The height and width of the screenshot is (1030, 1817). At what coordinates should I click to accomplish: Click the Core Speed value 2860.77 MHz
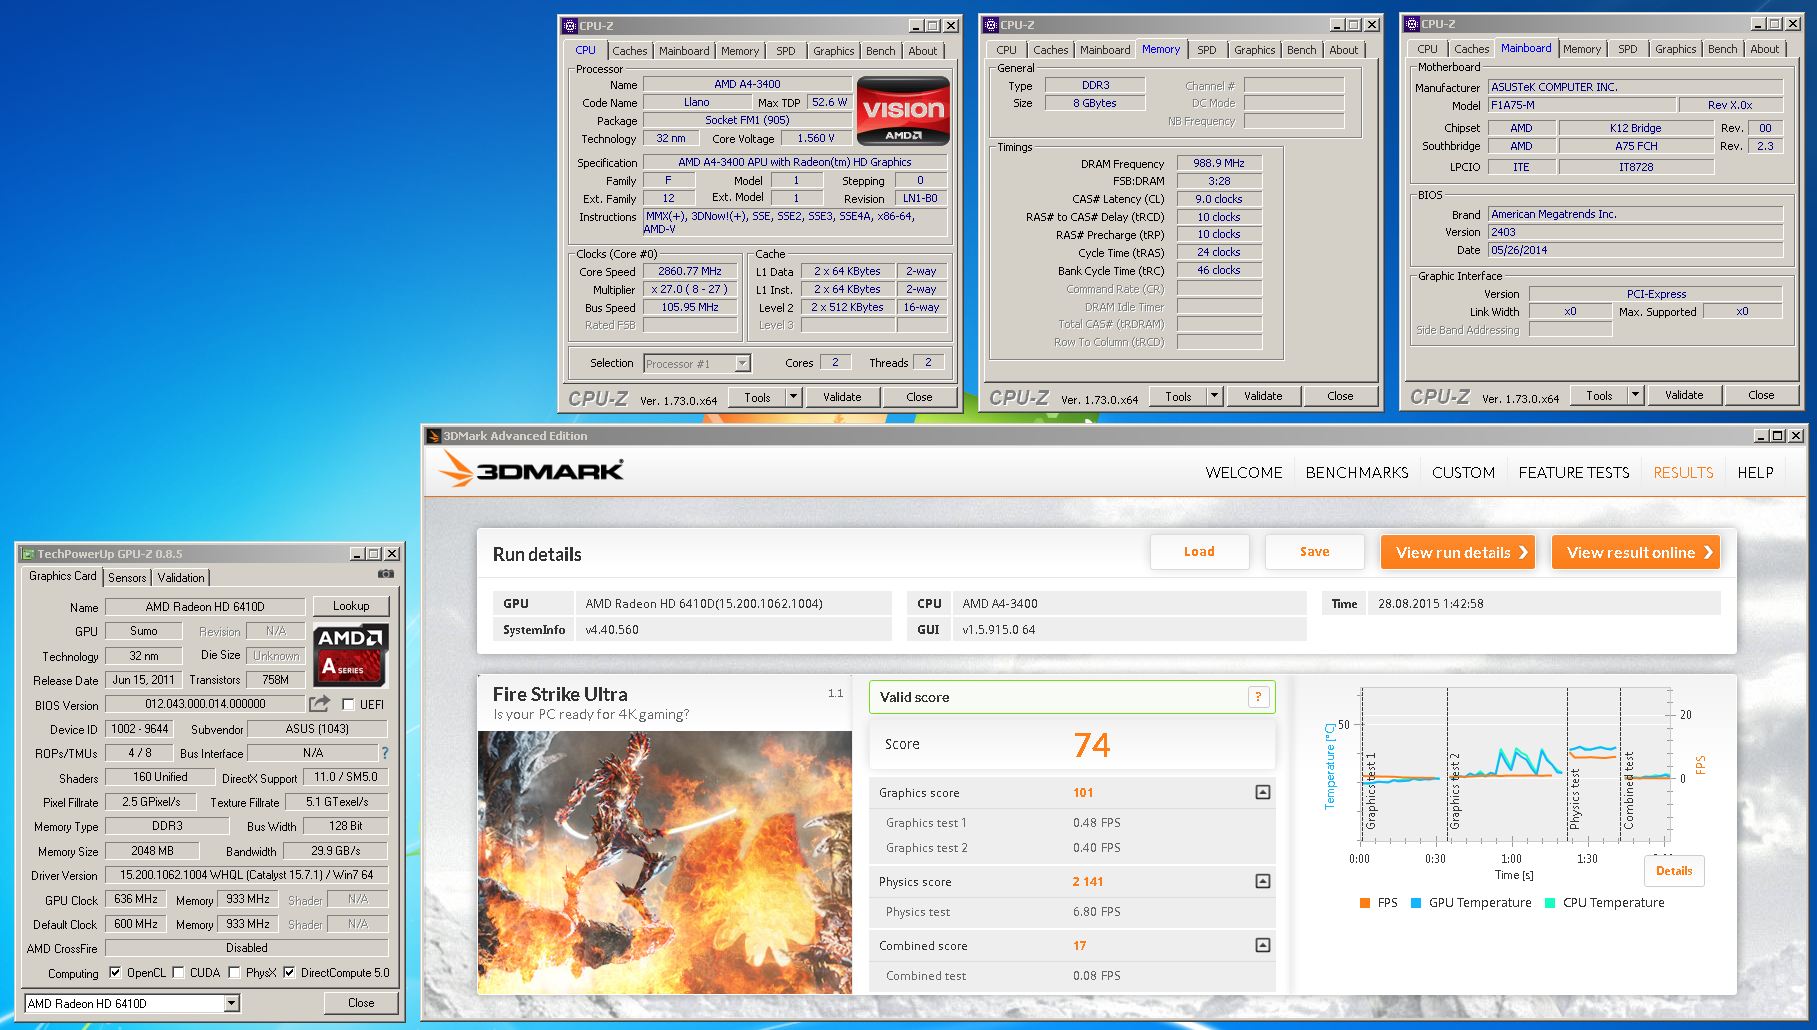(690, 271)
